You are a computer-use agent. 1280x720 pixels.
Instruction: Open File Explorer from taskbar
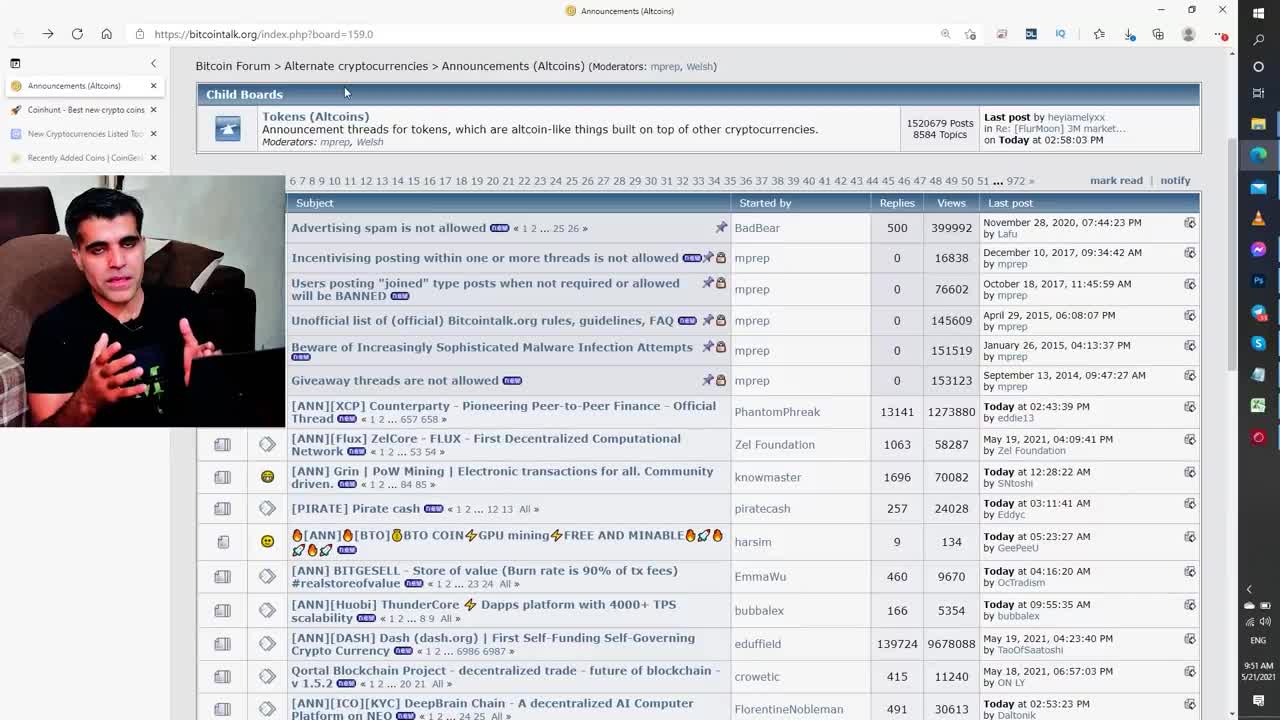pyautogui.click(x=1258, y=124)
